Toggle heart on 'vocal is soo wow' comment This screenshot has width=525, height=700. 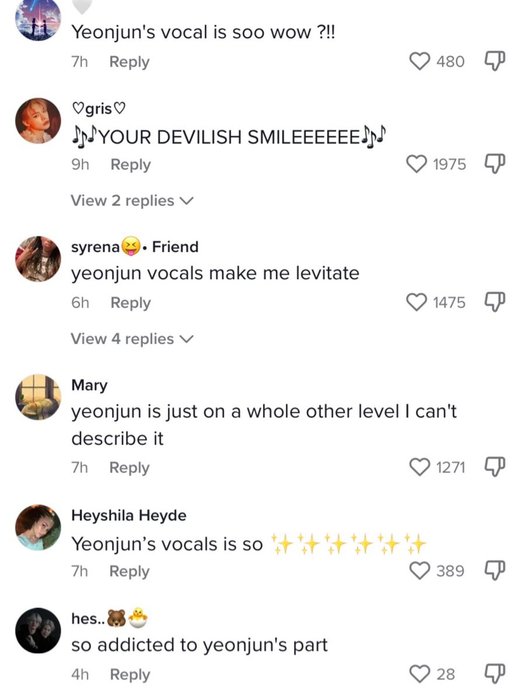[x=420, y=61]
